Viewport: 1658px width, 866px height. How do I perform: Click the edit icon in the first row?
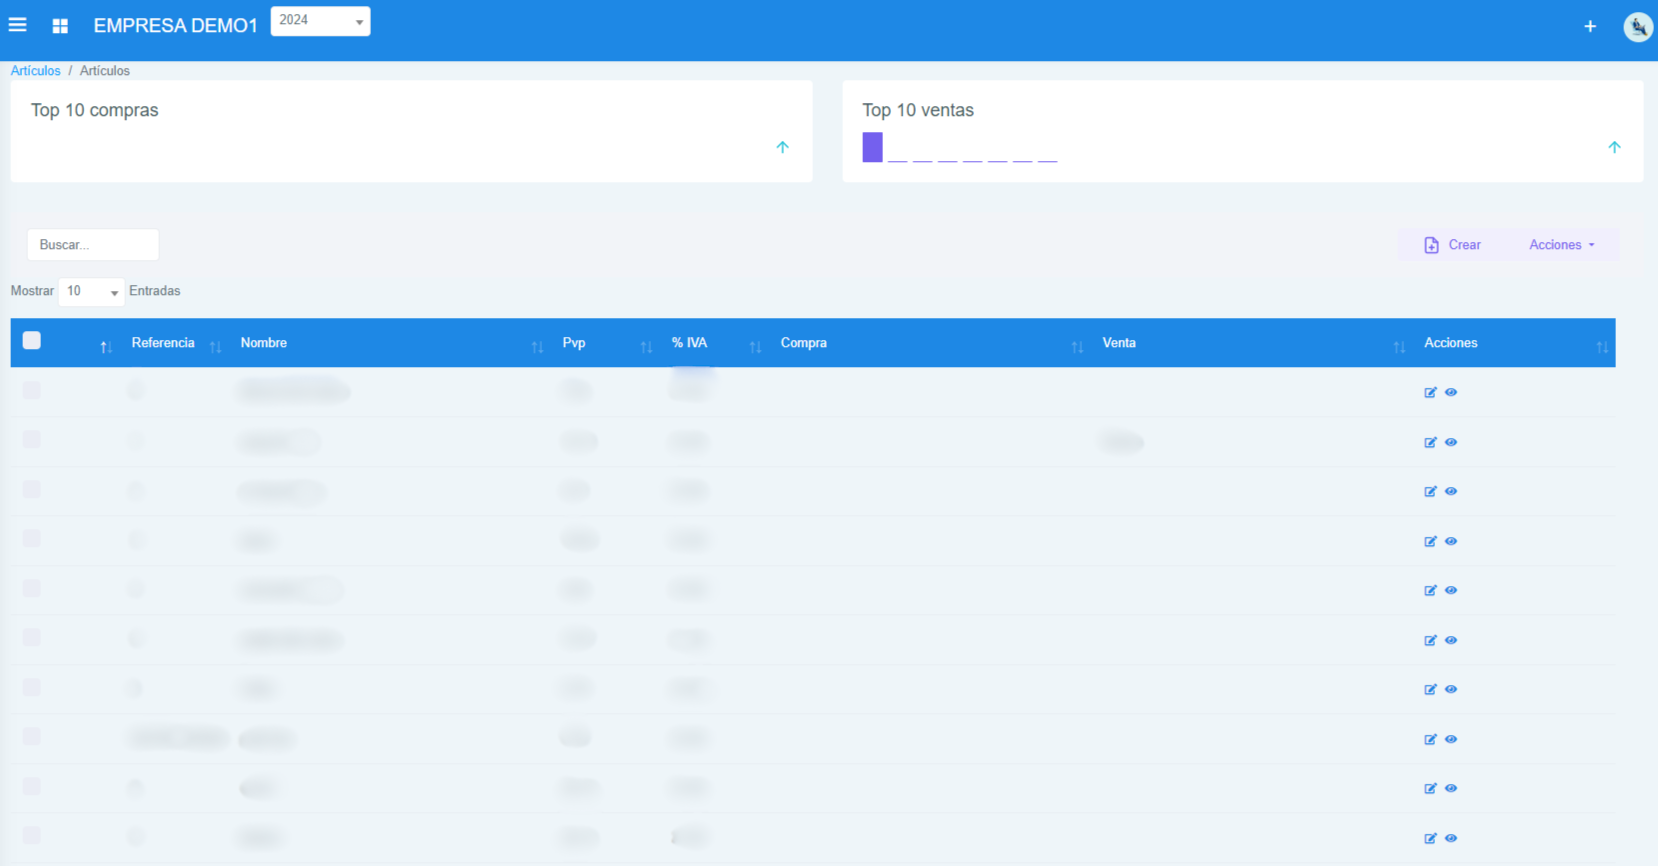pyautogui.click(x=1430, y=393)
